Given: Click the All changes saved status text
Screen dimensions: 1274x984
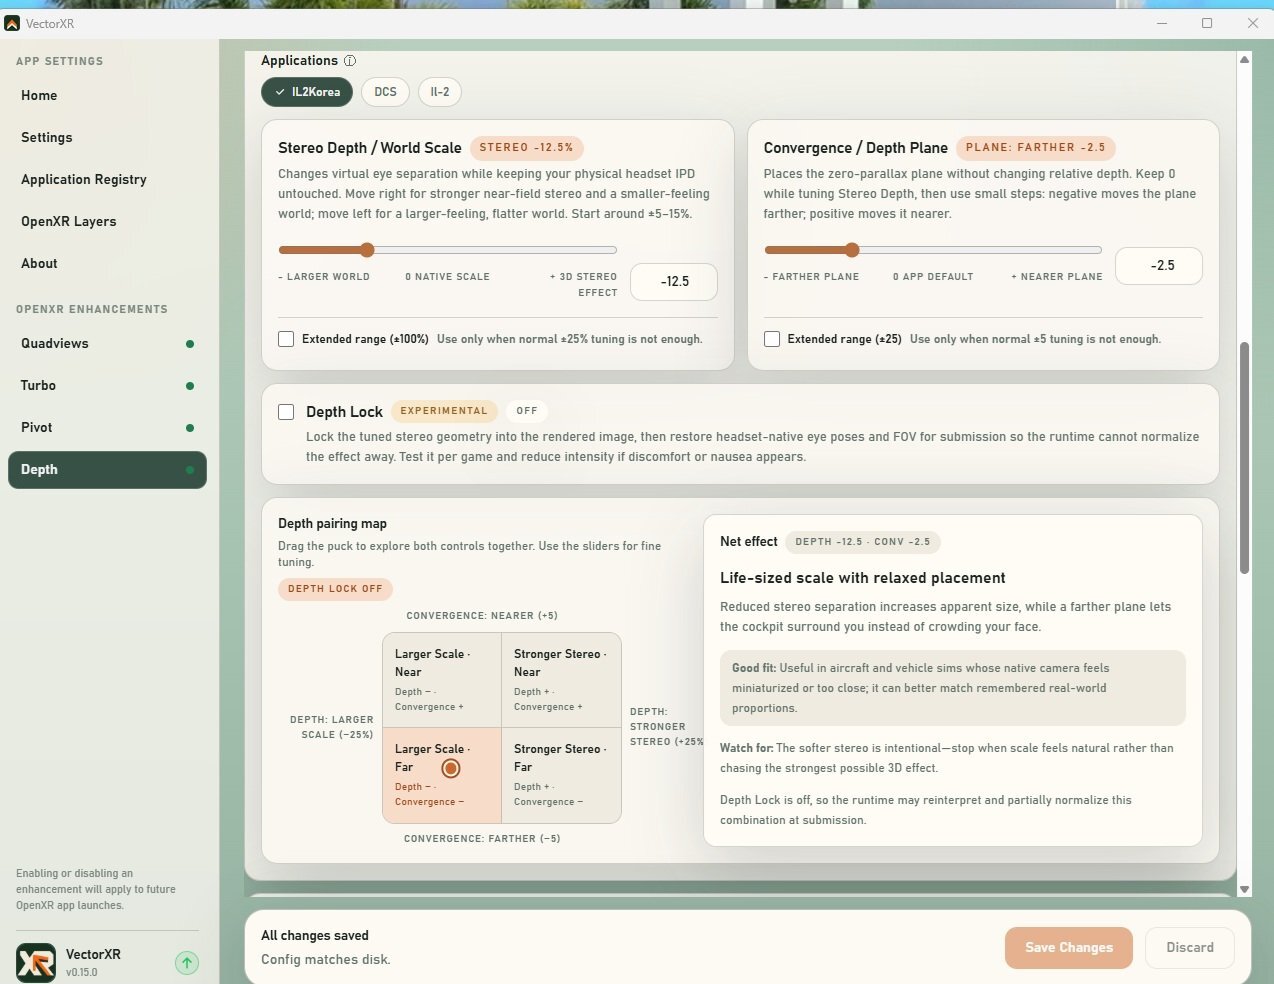Looking at the screenshot, I should point(315,936).
